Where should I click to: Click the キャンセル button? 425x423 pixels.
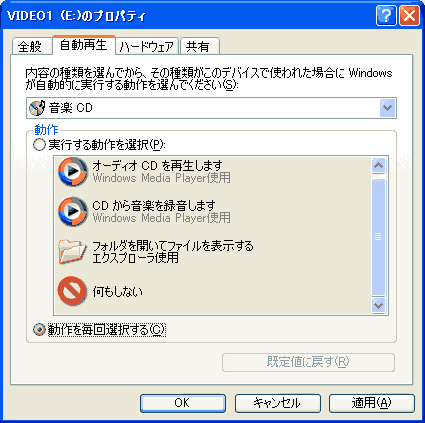tap(278, 403)
